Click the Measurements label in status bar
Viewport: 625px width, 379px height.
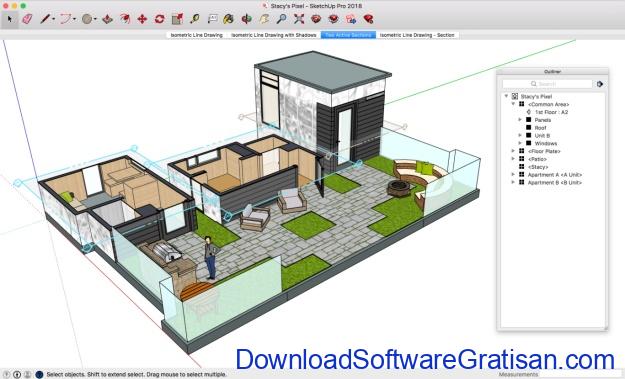[x=518, y=375]
